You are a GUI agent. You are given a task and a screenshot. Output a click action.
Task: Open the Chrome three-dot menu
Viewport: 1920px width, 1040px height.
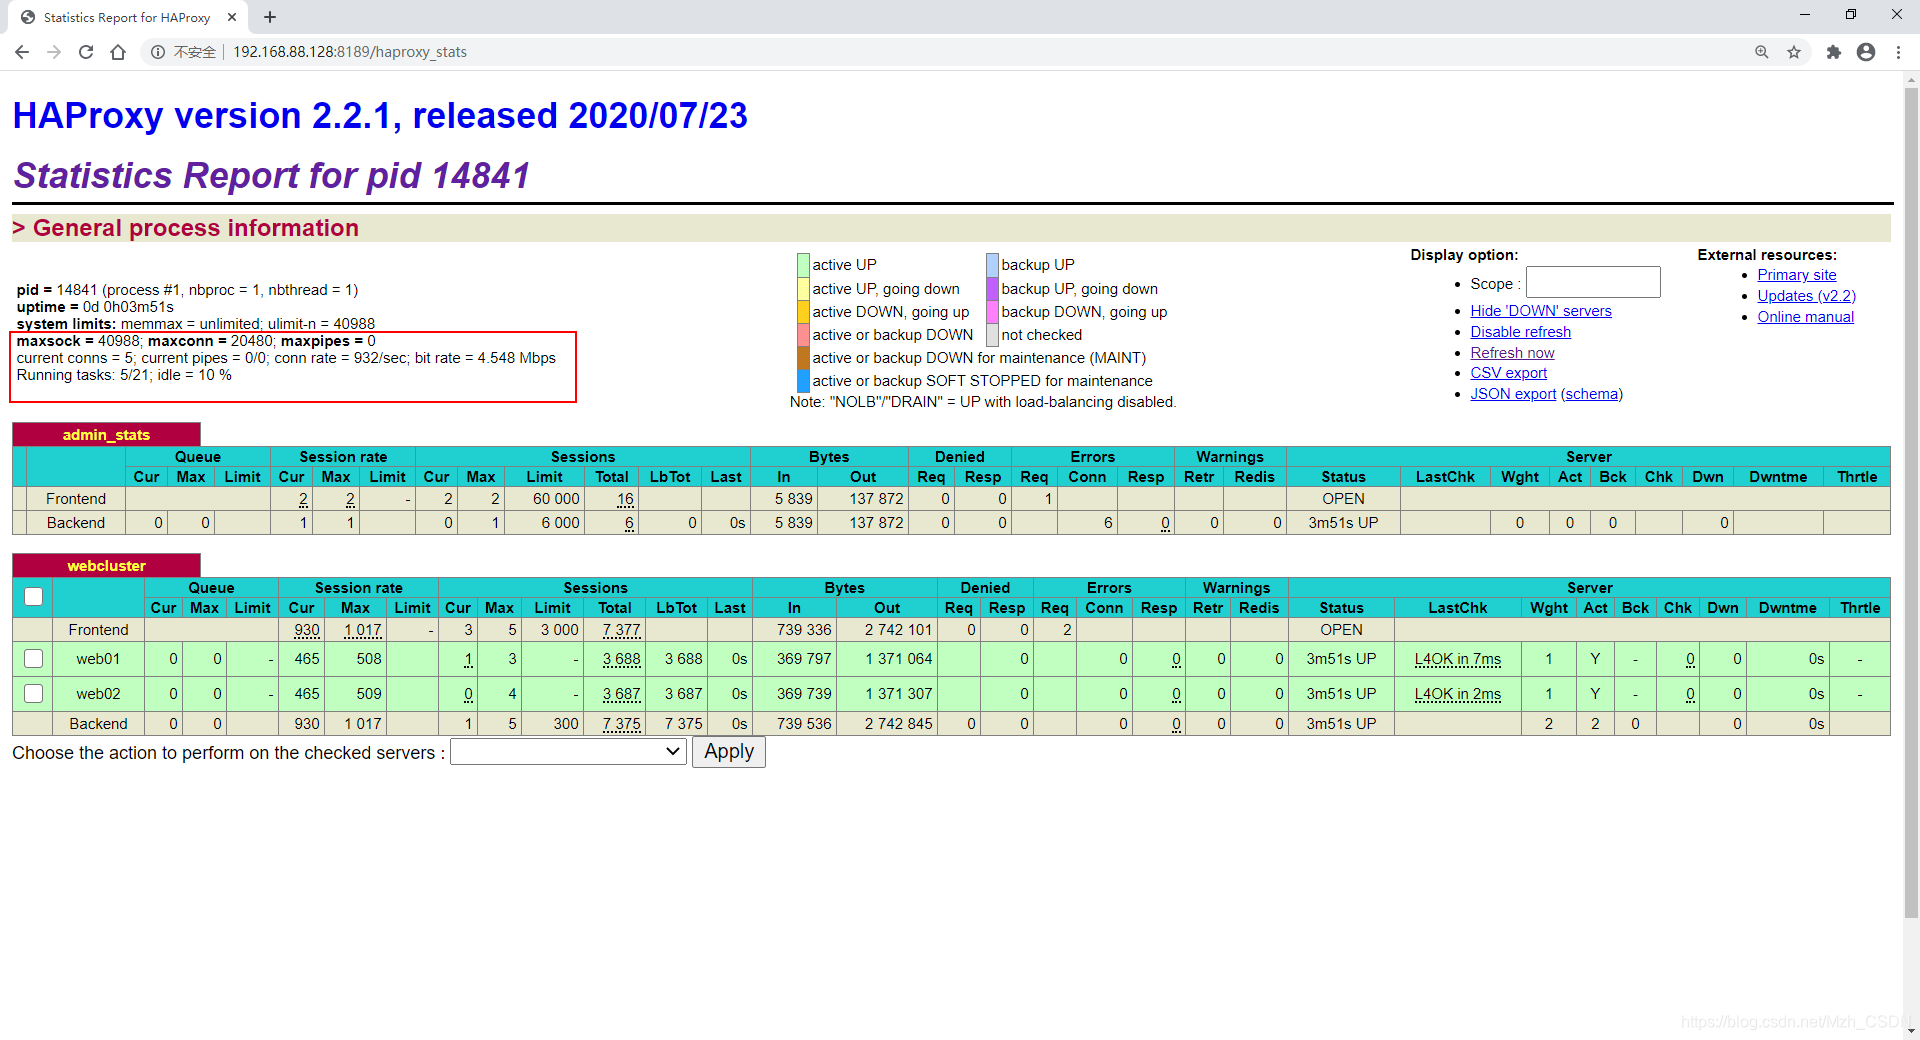(x=1898, y=52)
